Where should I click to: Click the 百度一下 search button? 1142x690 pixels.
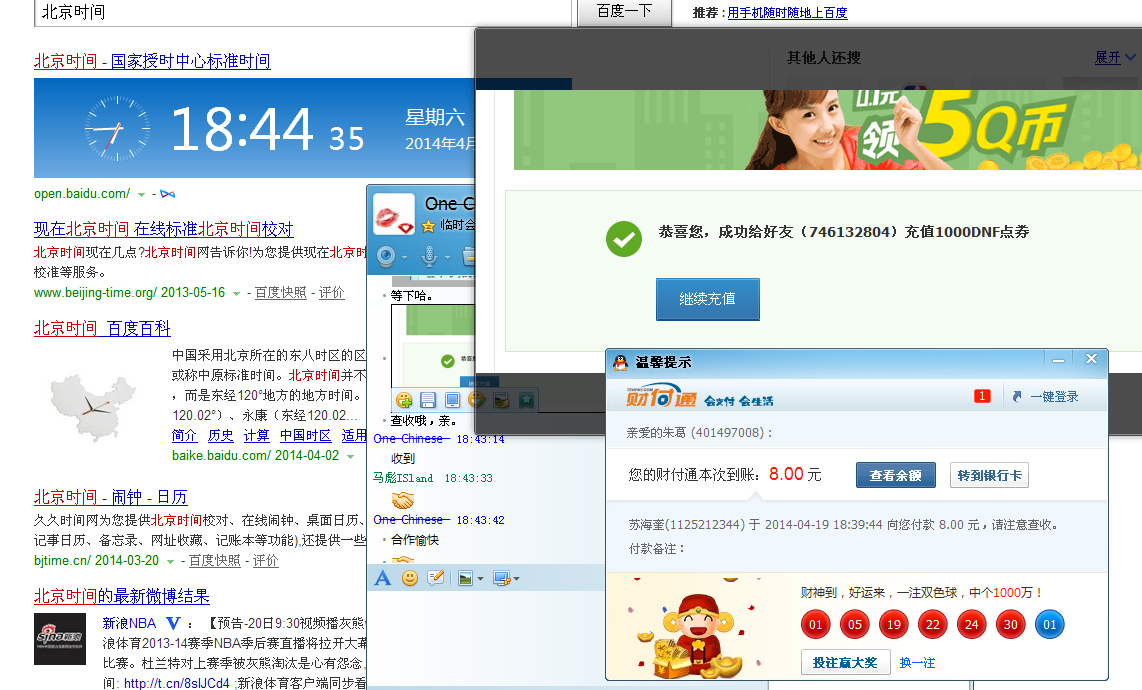(x=624, y=12)
